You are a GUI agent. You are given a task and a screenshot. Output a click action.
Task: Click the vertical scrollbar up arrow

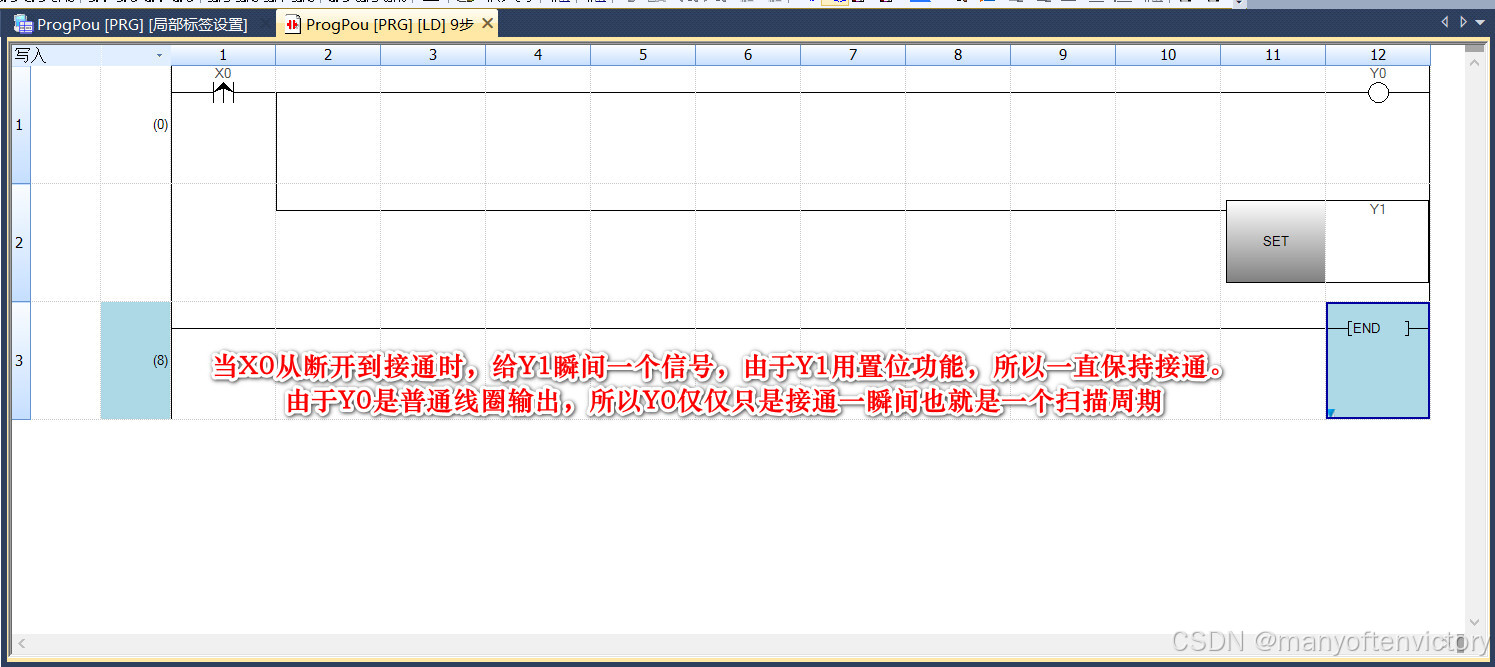pyautogui.click(x=1473, y=62)
